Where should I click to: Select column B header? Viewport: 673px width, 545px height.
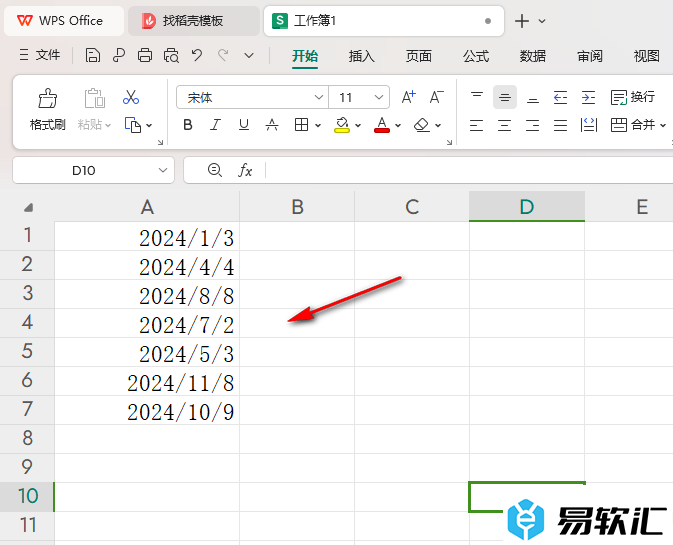click(297, 207)
